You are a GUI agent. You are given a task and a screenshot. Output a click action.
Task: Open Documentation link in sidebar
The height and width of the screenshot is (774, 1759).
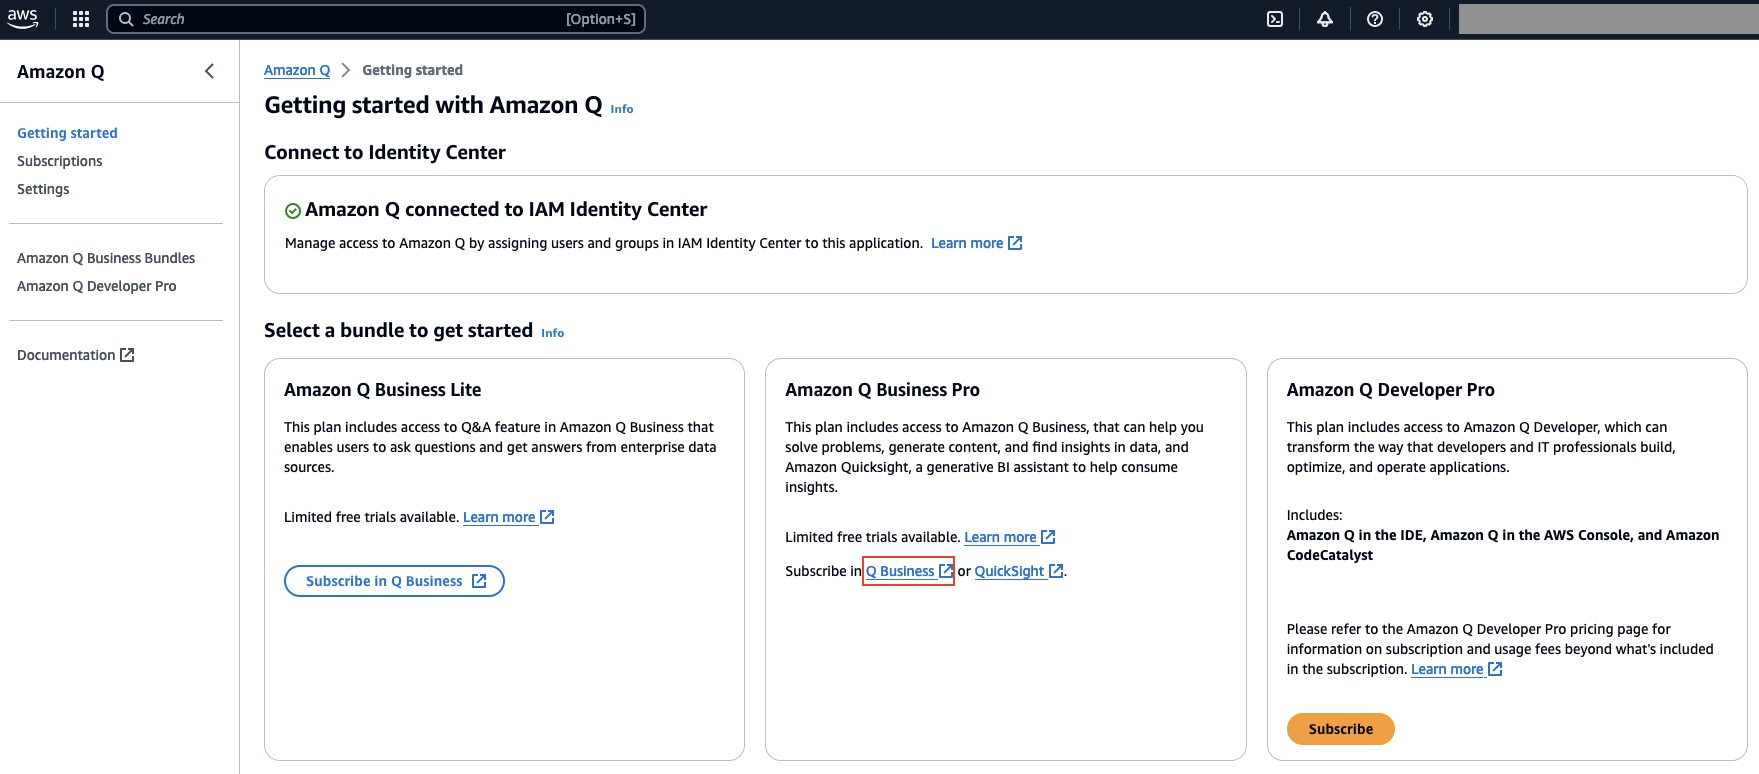[x=75, y=355]
